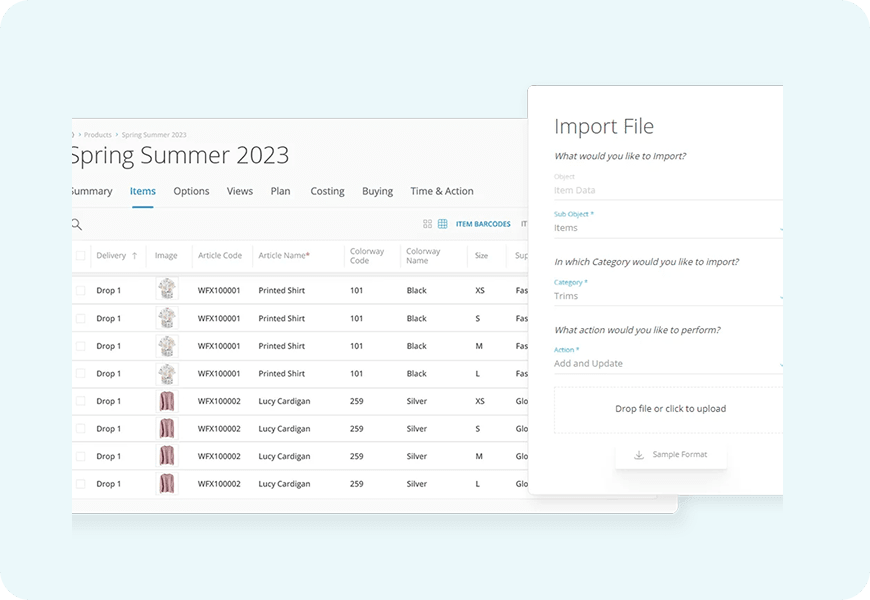870x600 pixels.
Task: Check the Printed Shirt size XS row
Action: click(x=81, y=291)
